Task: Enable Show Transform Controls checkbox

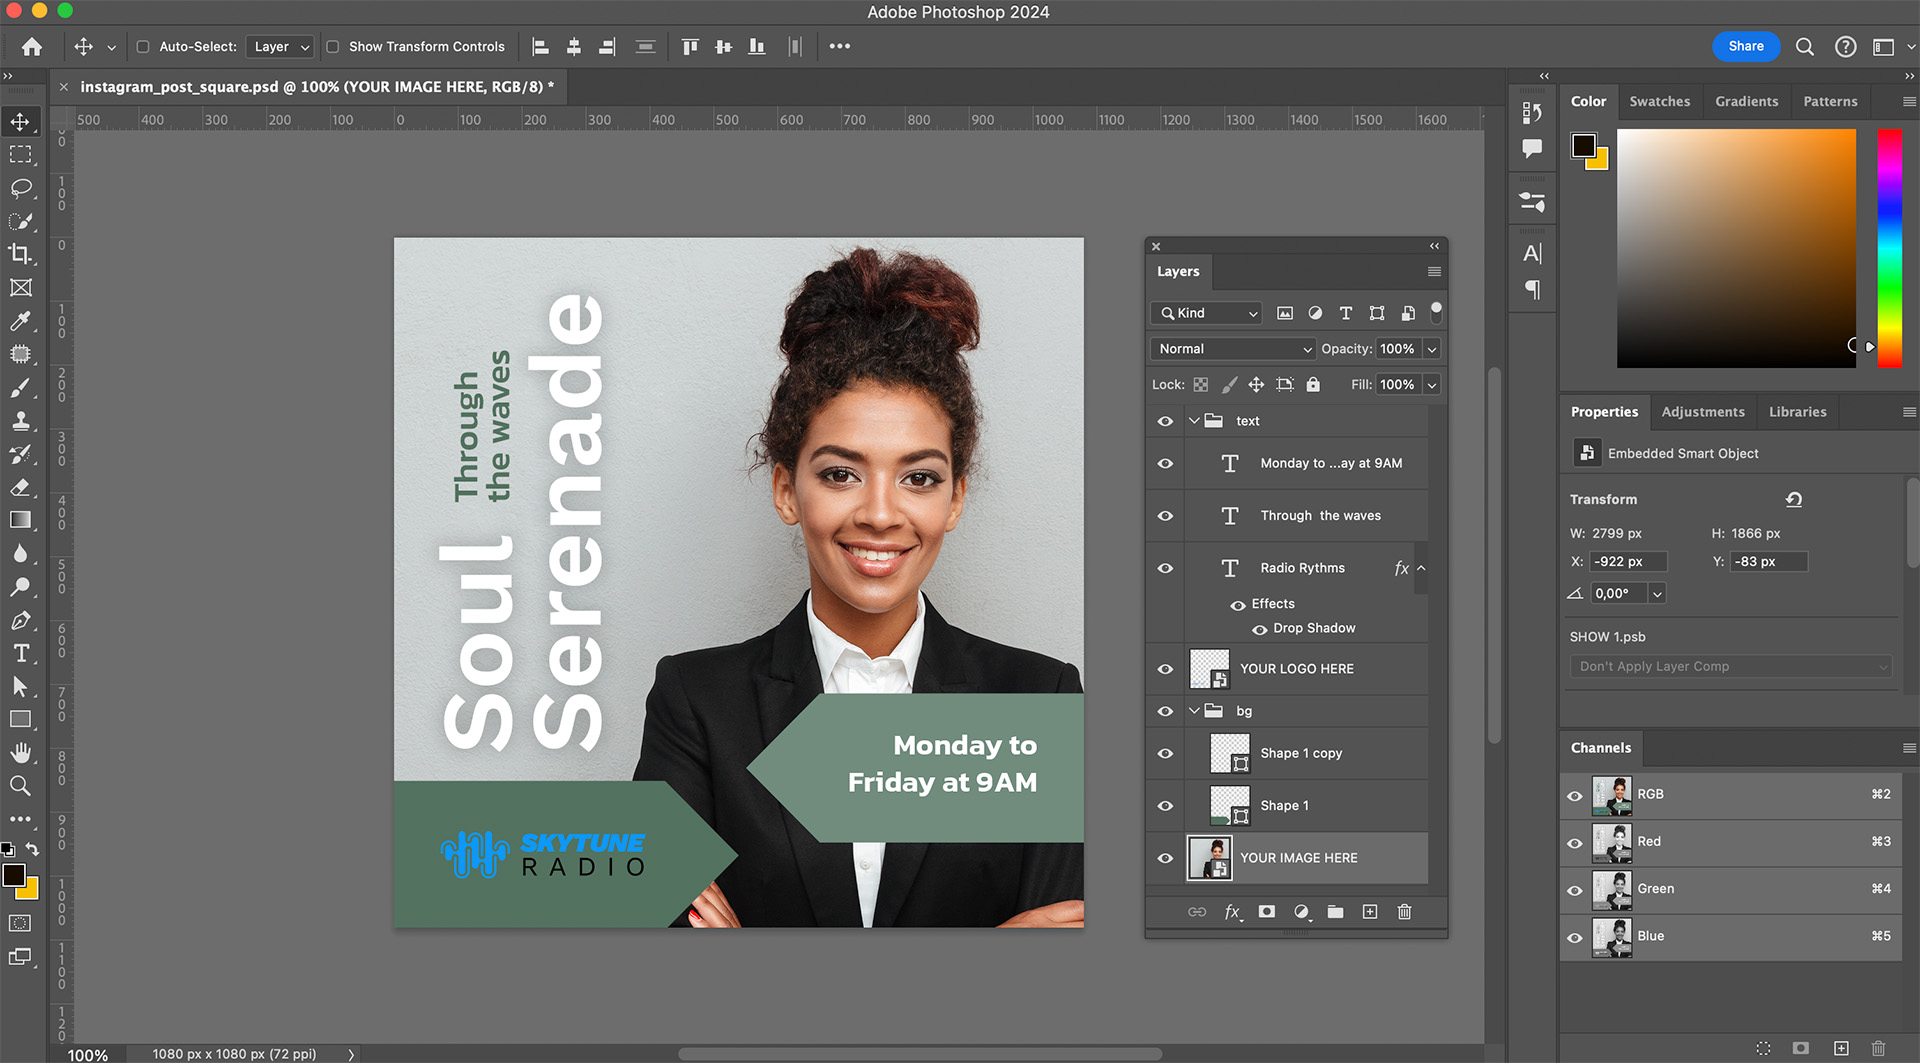Action: tap(333, 47)
